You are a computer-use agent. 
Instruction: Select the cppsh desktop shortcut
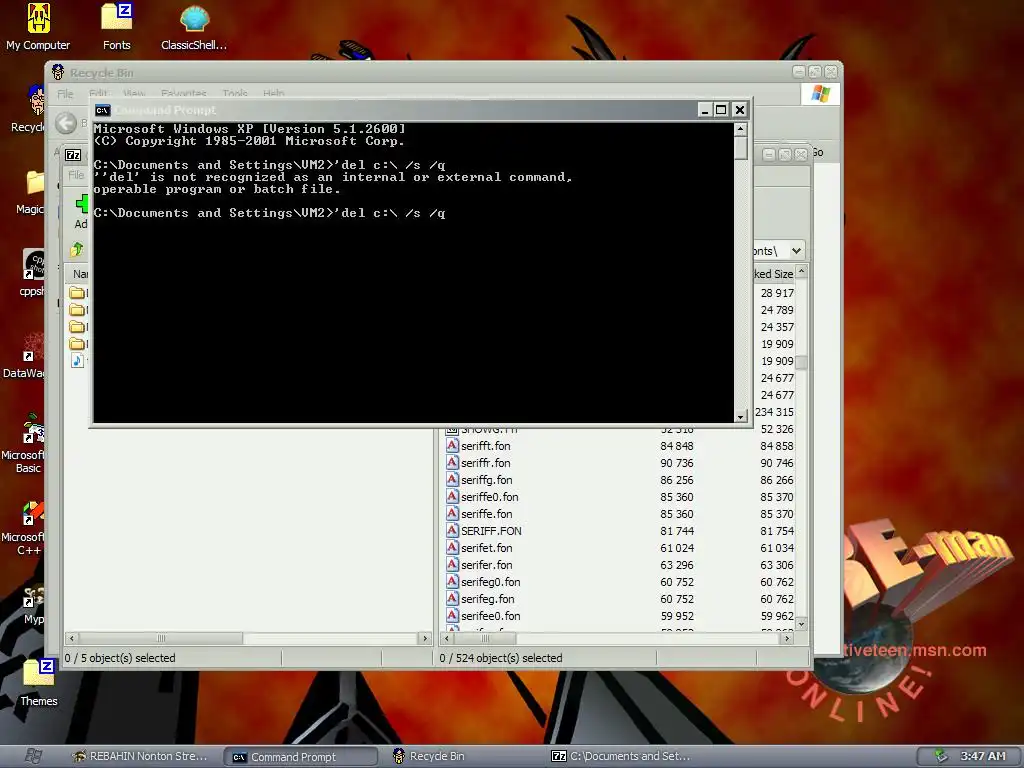pos(31,273)
